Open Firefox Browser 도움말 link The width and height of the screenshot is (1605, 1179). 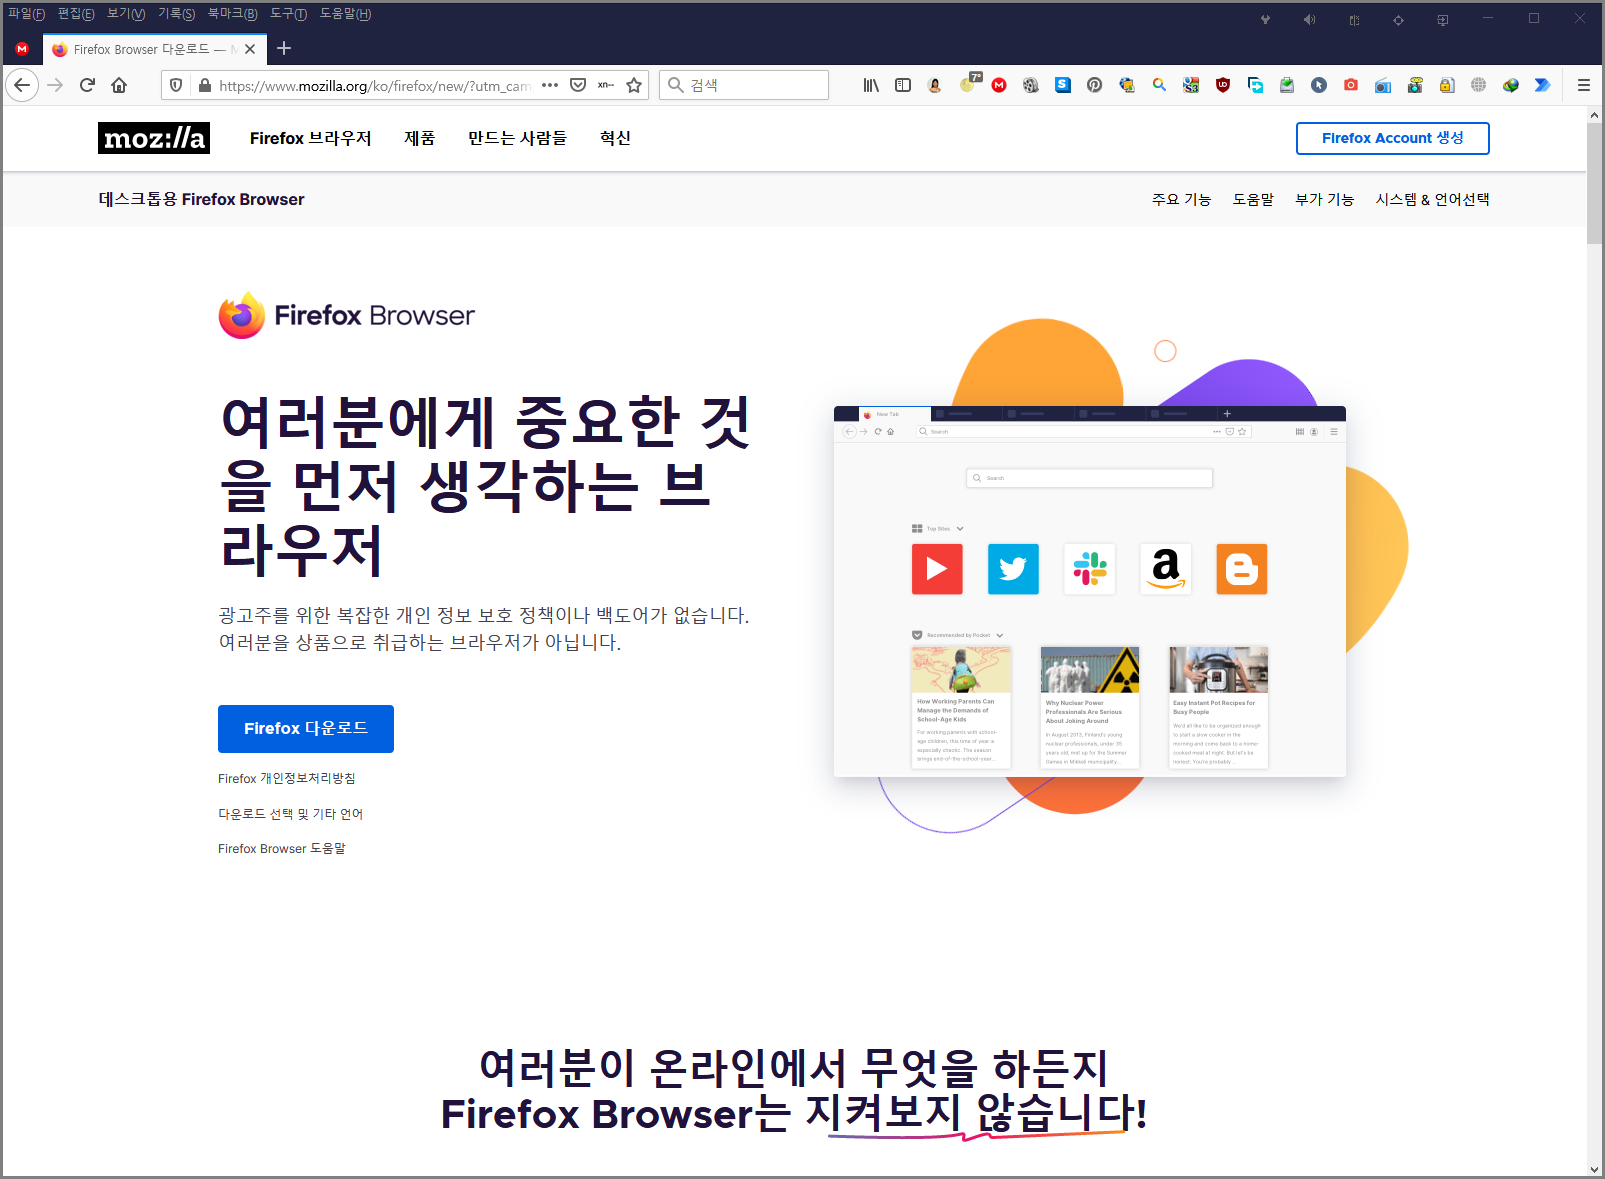pyautogui.click(x=282, y=848)
